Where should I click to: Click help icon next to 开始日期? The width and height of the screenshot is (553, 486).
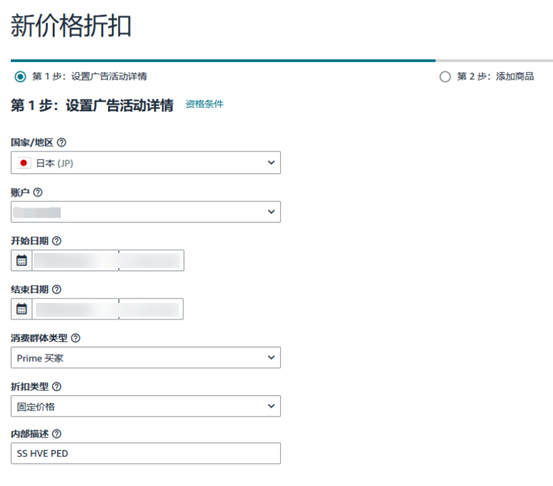point(57,241)
